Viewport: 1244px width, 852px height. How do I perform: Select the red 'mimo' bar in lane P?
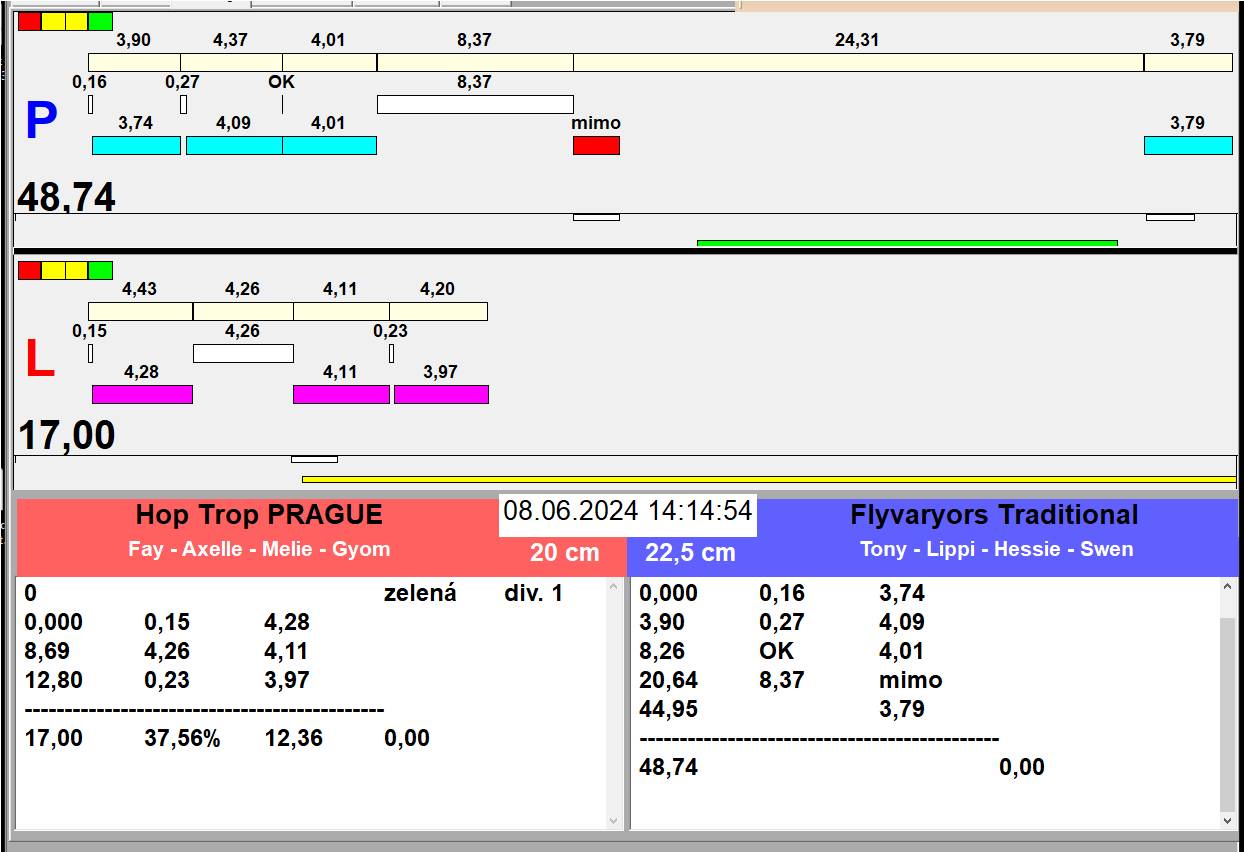tap(596, 145)
